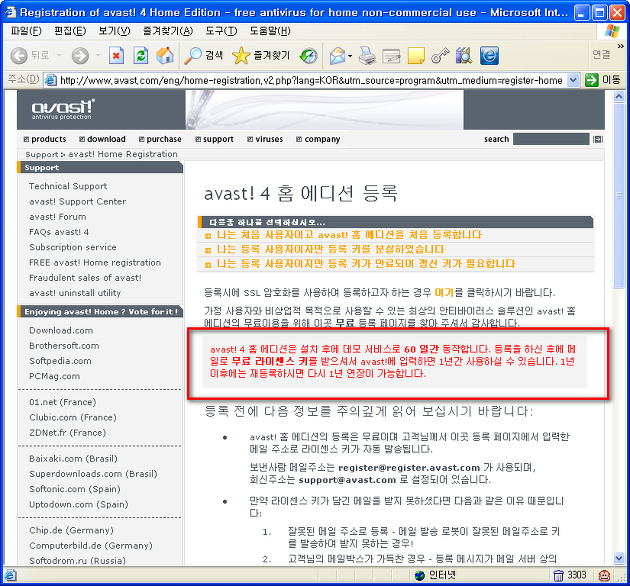This screenshot has width=630, height=586.
Task: Click the keys toolbar icon
Action: [440, 55]
